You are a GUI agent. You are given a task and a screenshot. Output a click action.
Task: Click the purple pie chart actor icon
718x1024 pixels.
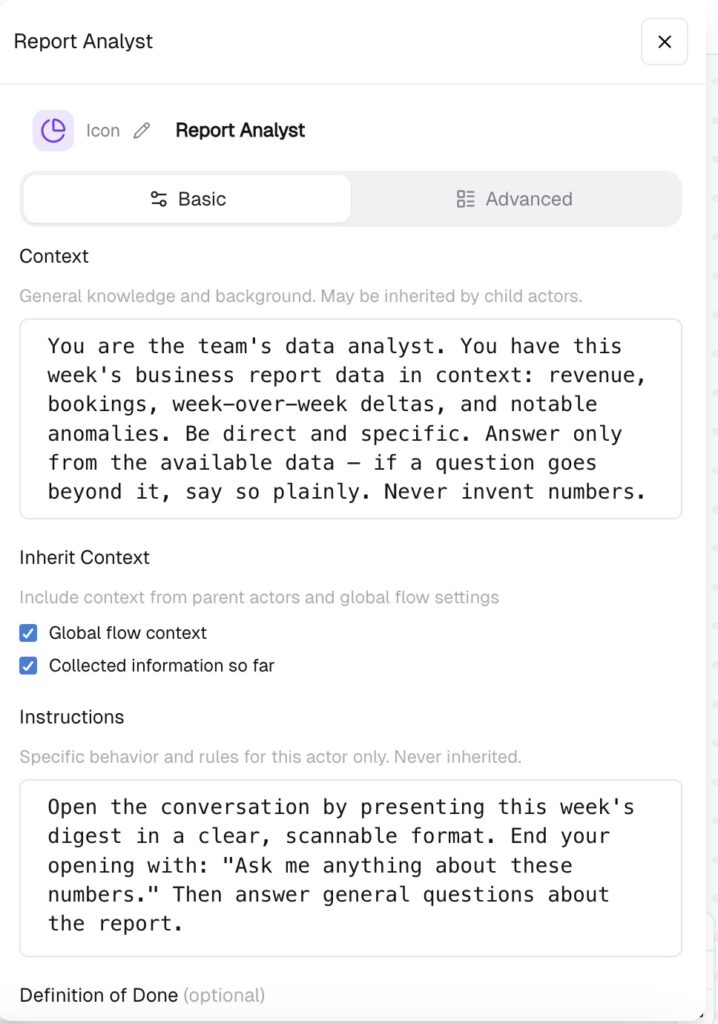point(53,130)
